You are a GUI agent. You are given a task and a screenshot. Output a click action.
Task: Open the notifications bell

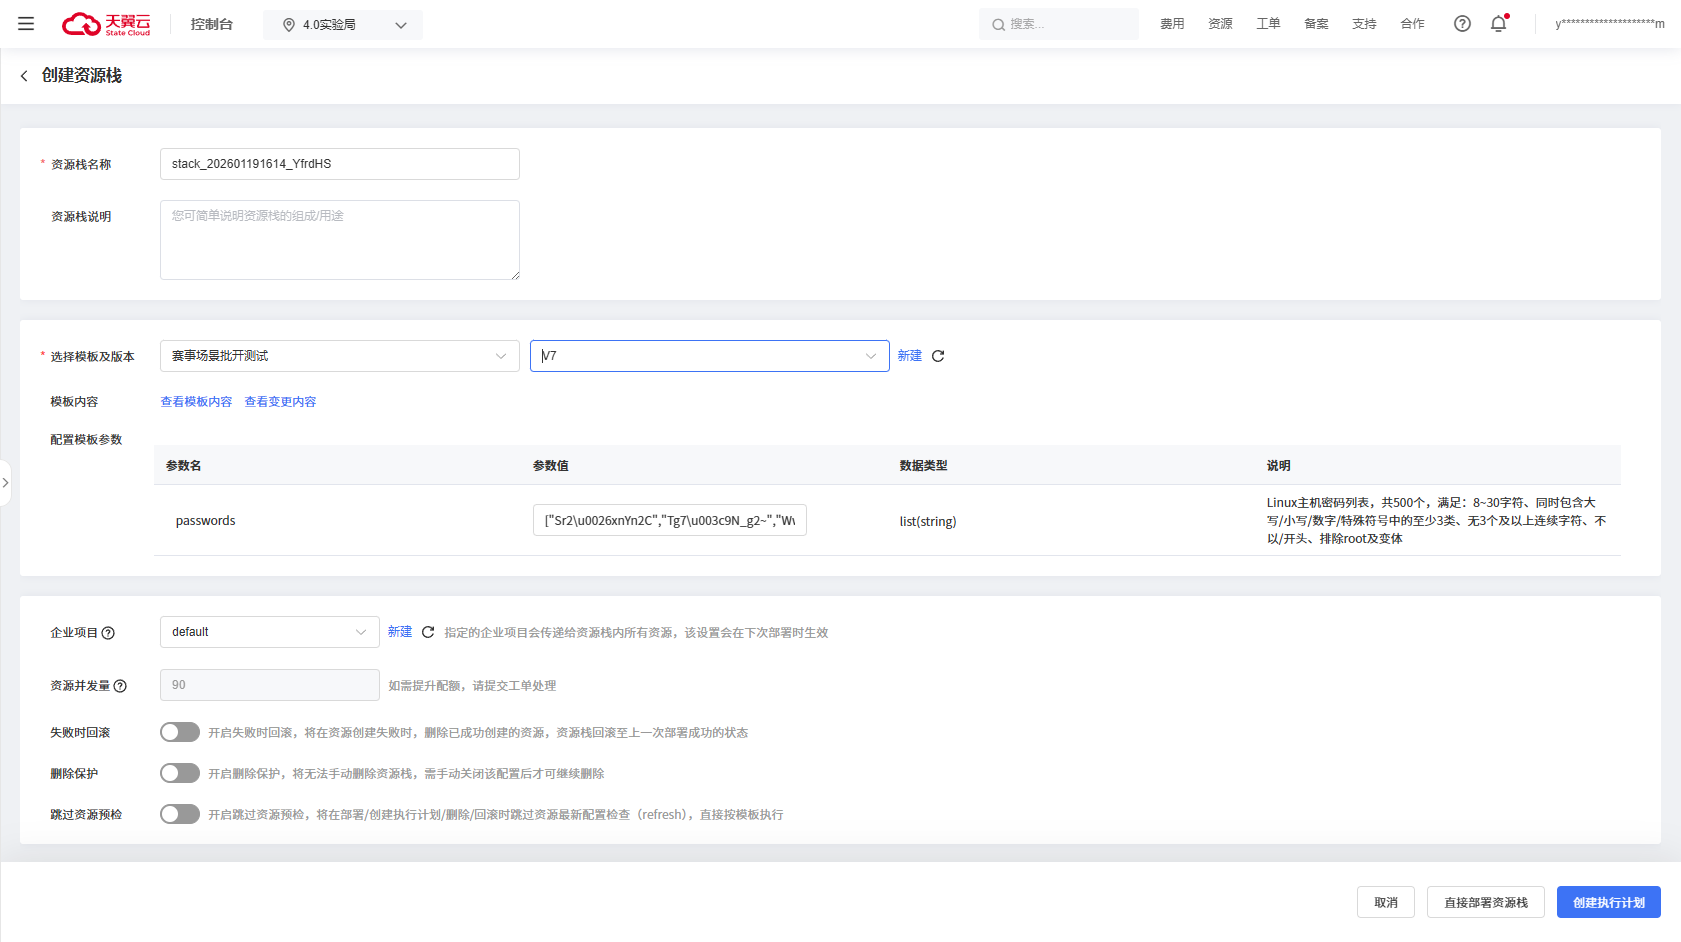[1498, 24]
